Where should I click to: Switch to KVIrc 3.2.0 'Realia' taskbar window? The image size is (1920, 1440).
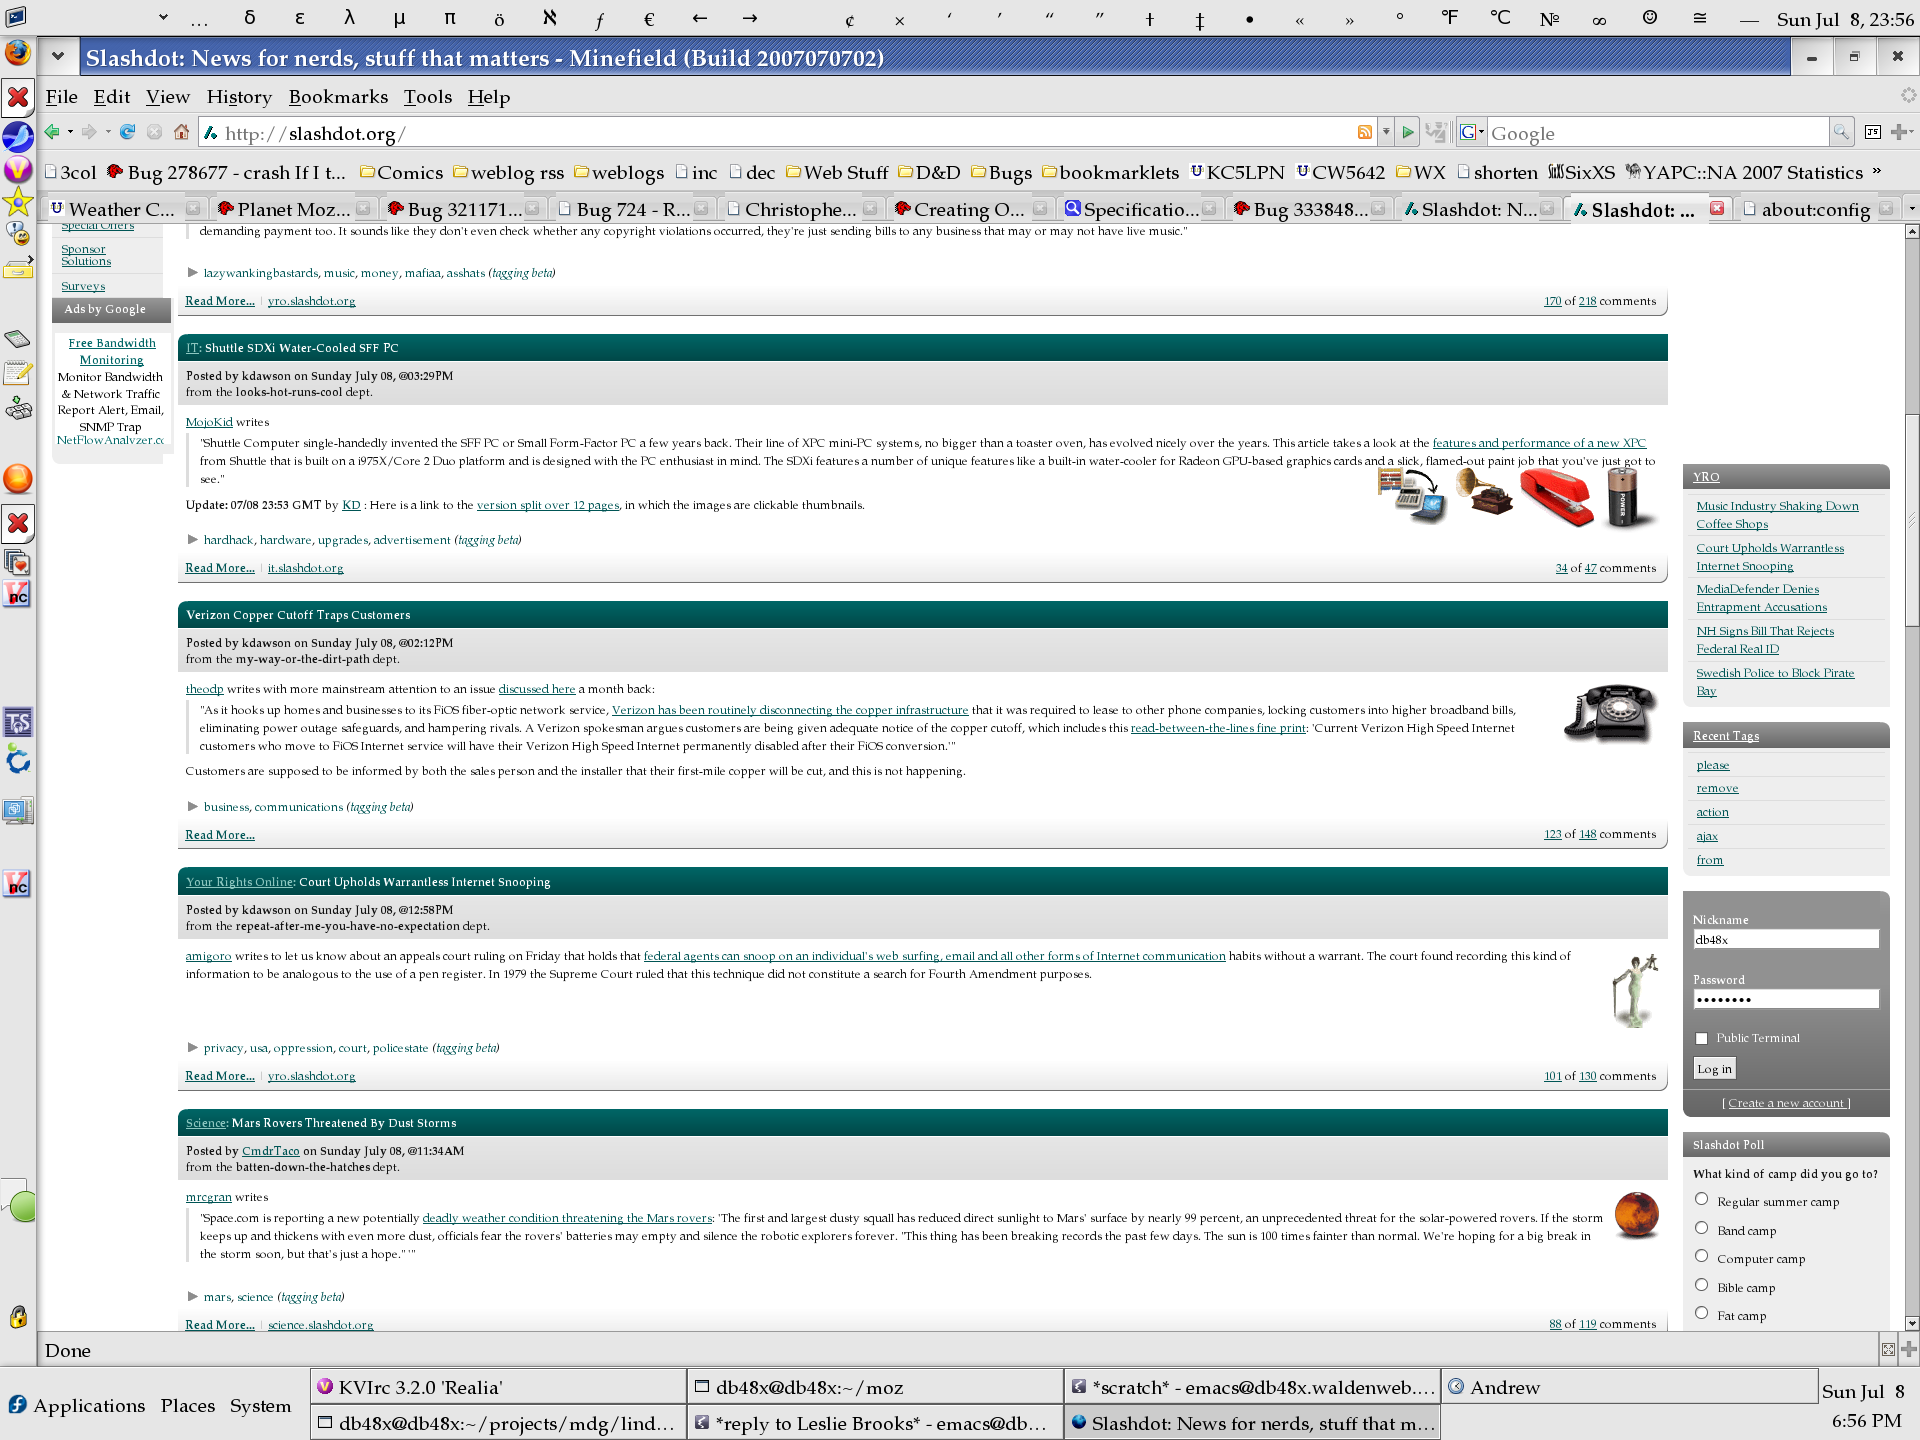[499, 1387]
